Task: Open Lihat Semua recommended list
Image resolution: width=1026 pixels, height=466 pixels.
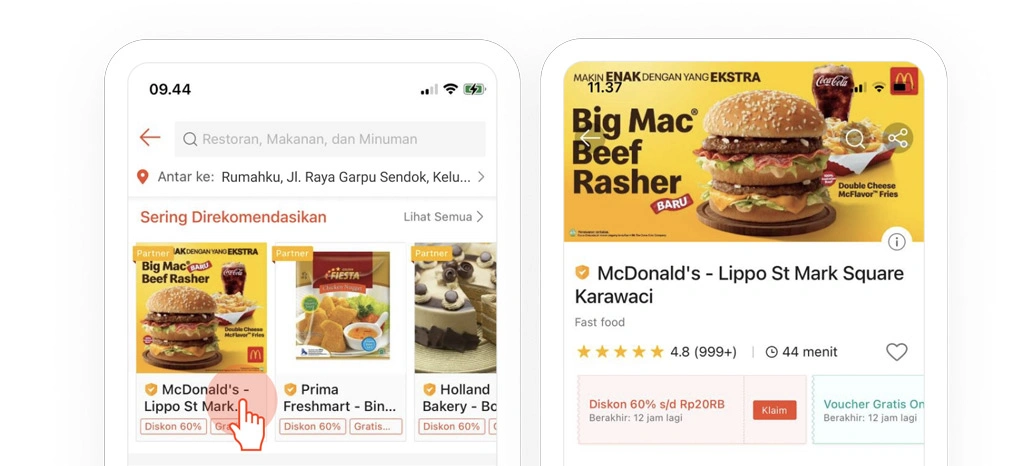Action: click(443, 217)
